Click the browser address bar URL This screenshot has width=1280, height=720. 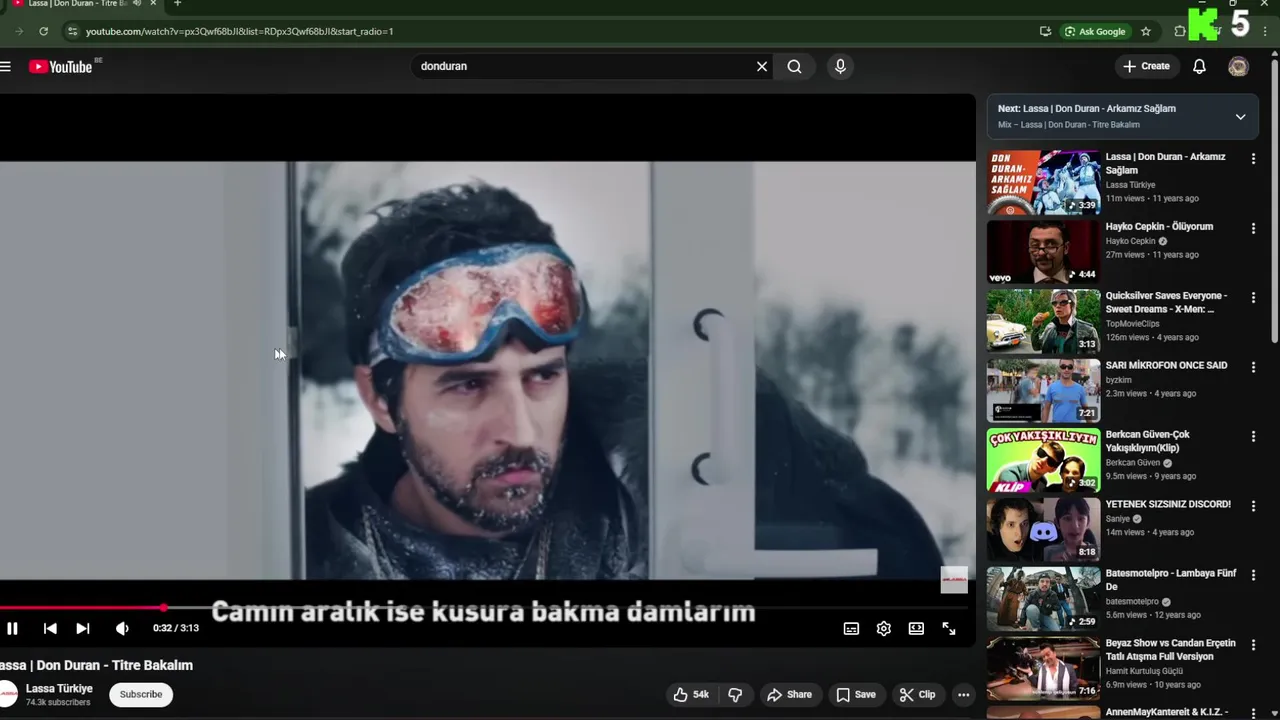pos(240,31)
